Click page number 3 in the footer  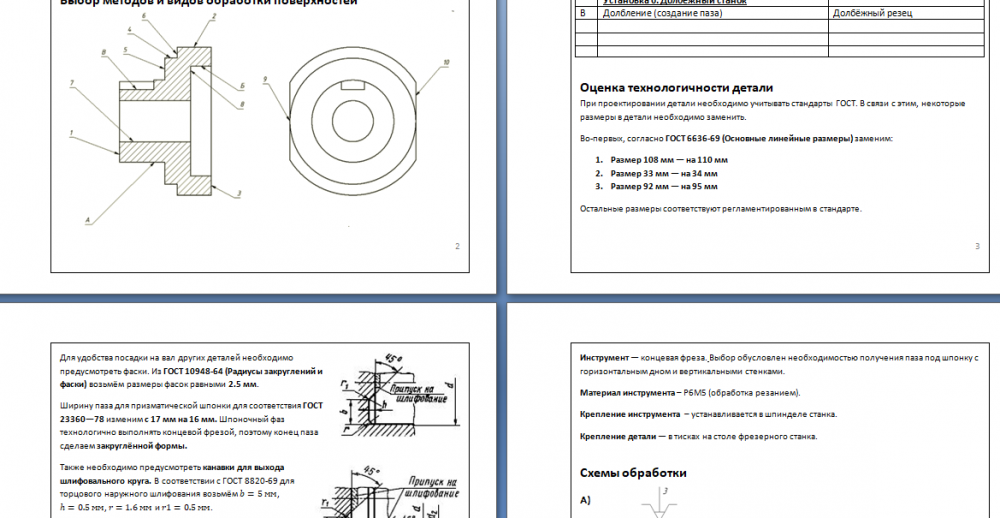(977, 246)
